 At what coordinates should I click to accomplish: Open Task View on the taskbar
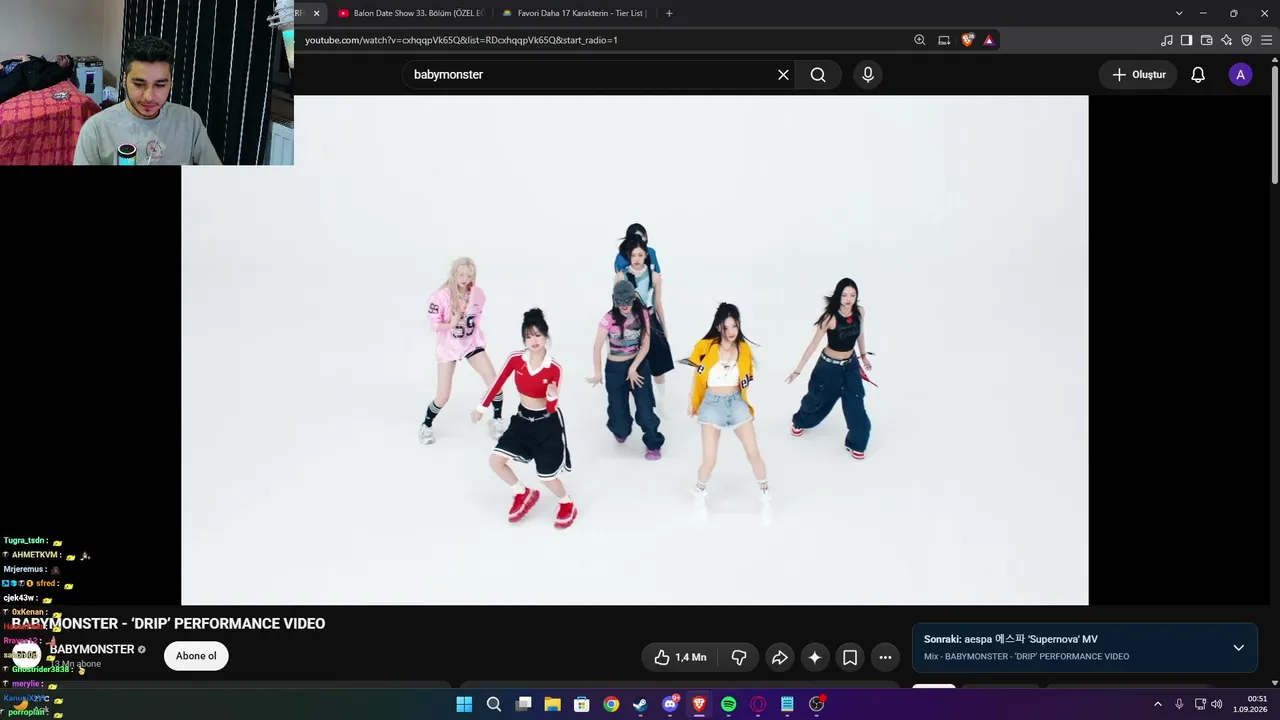(523, 704)
